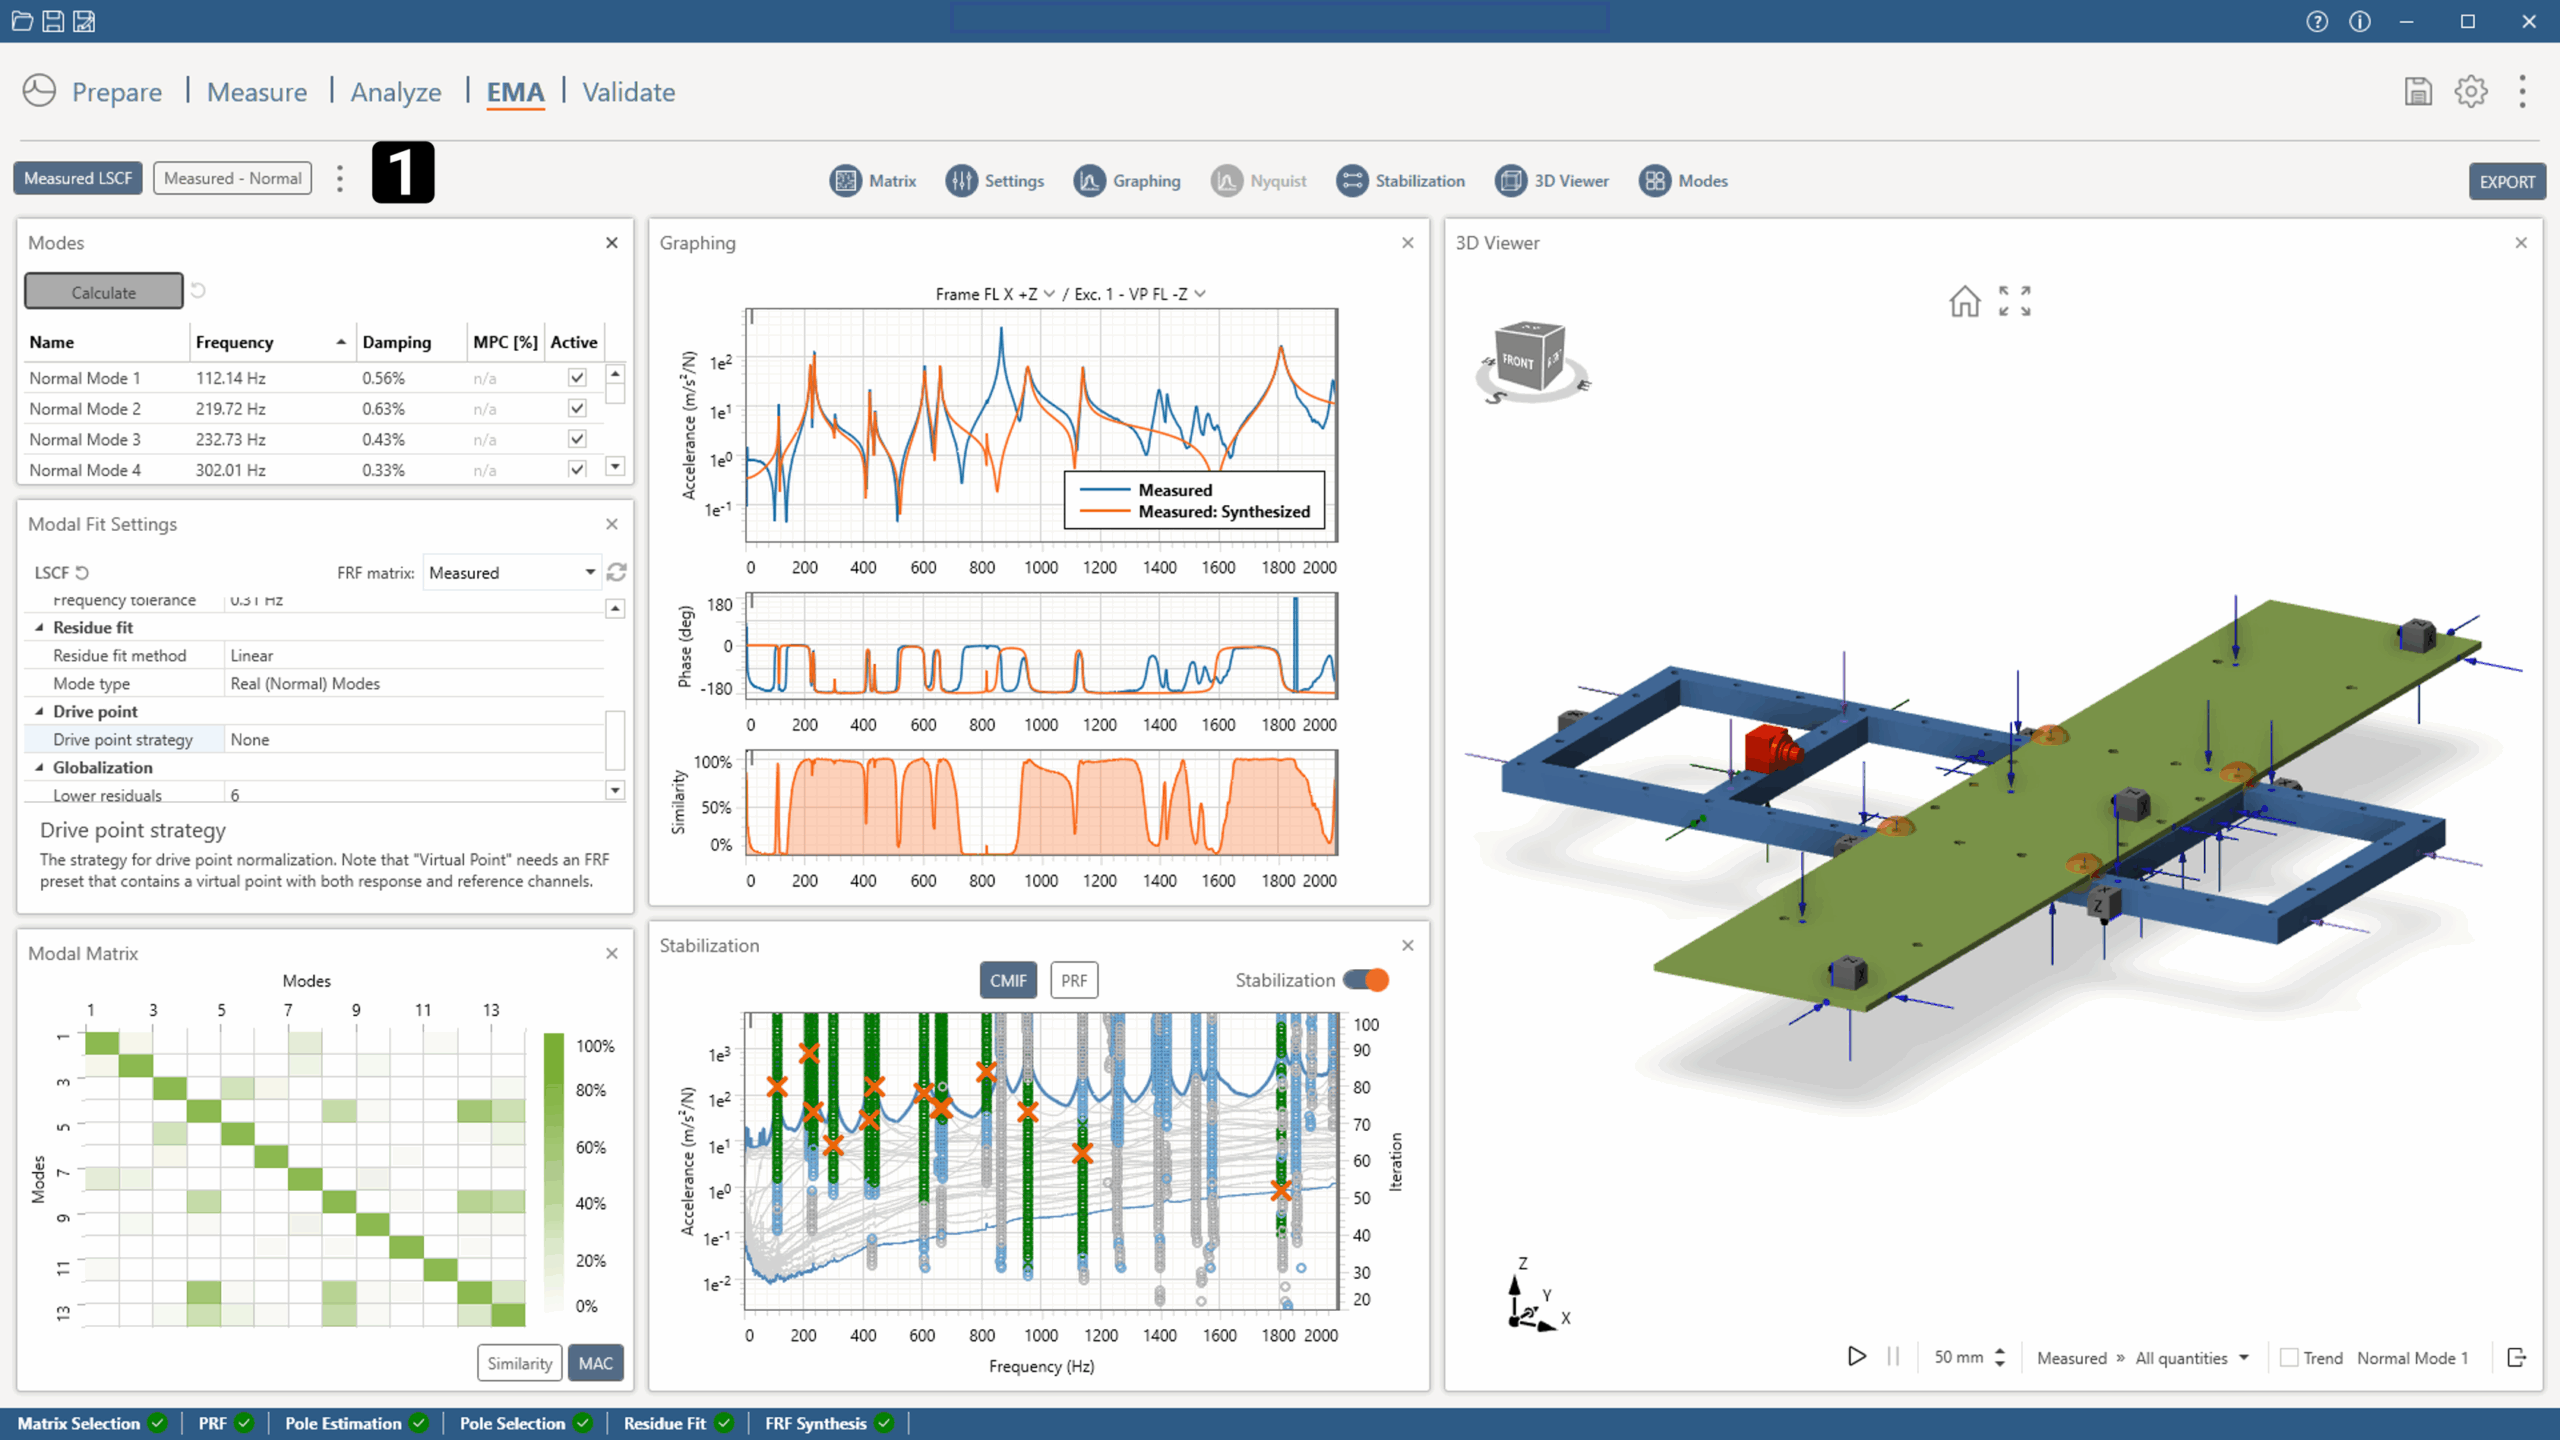Toggle the Stabilization switch off

point(1366,980)
